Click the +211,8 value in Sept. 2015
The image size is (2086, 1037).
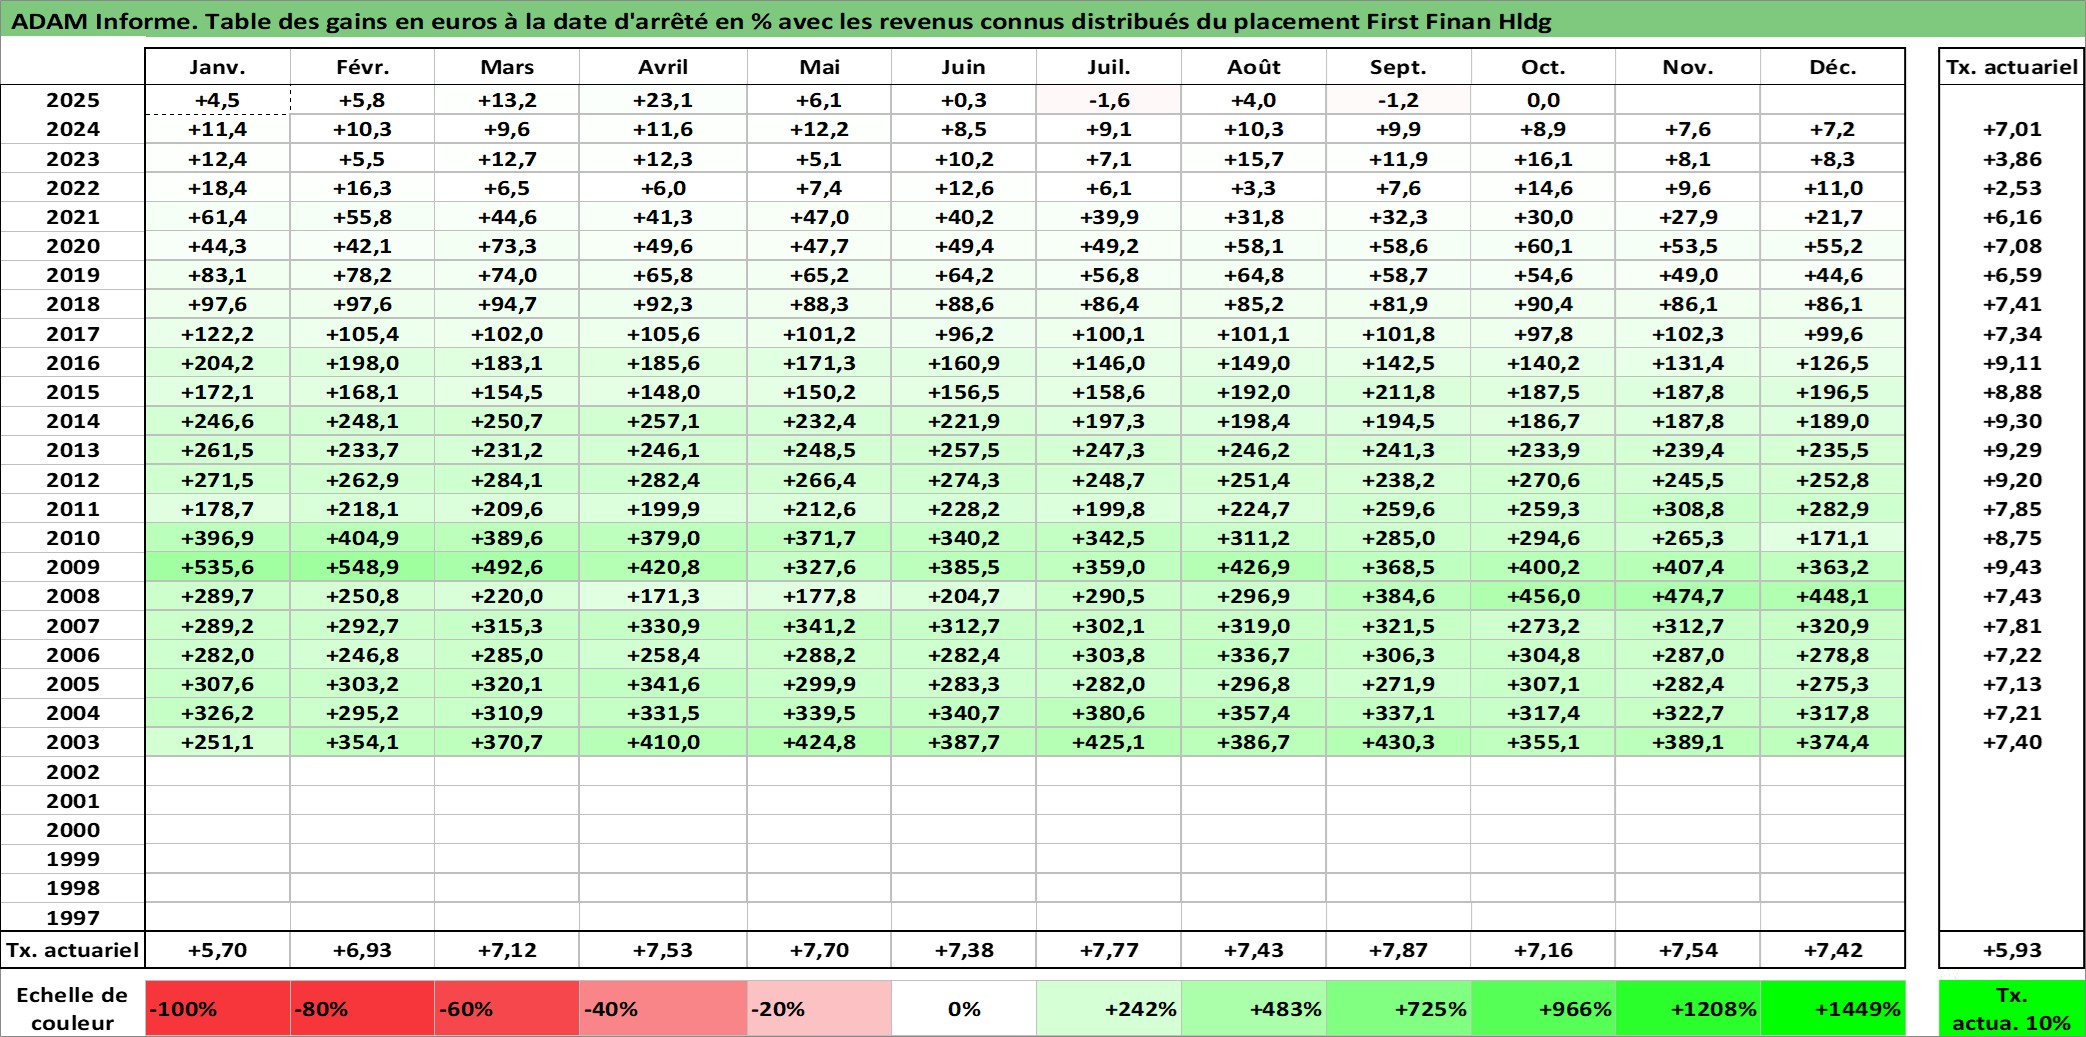tap(1398, 392)
